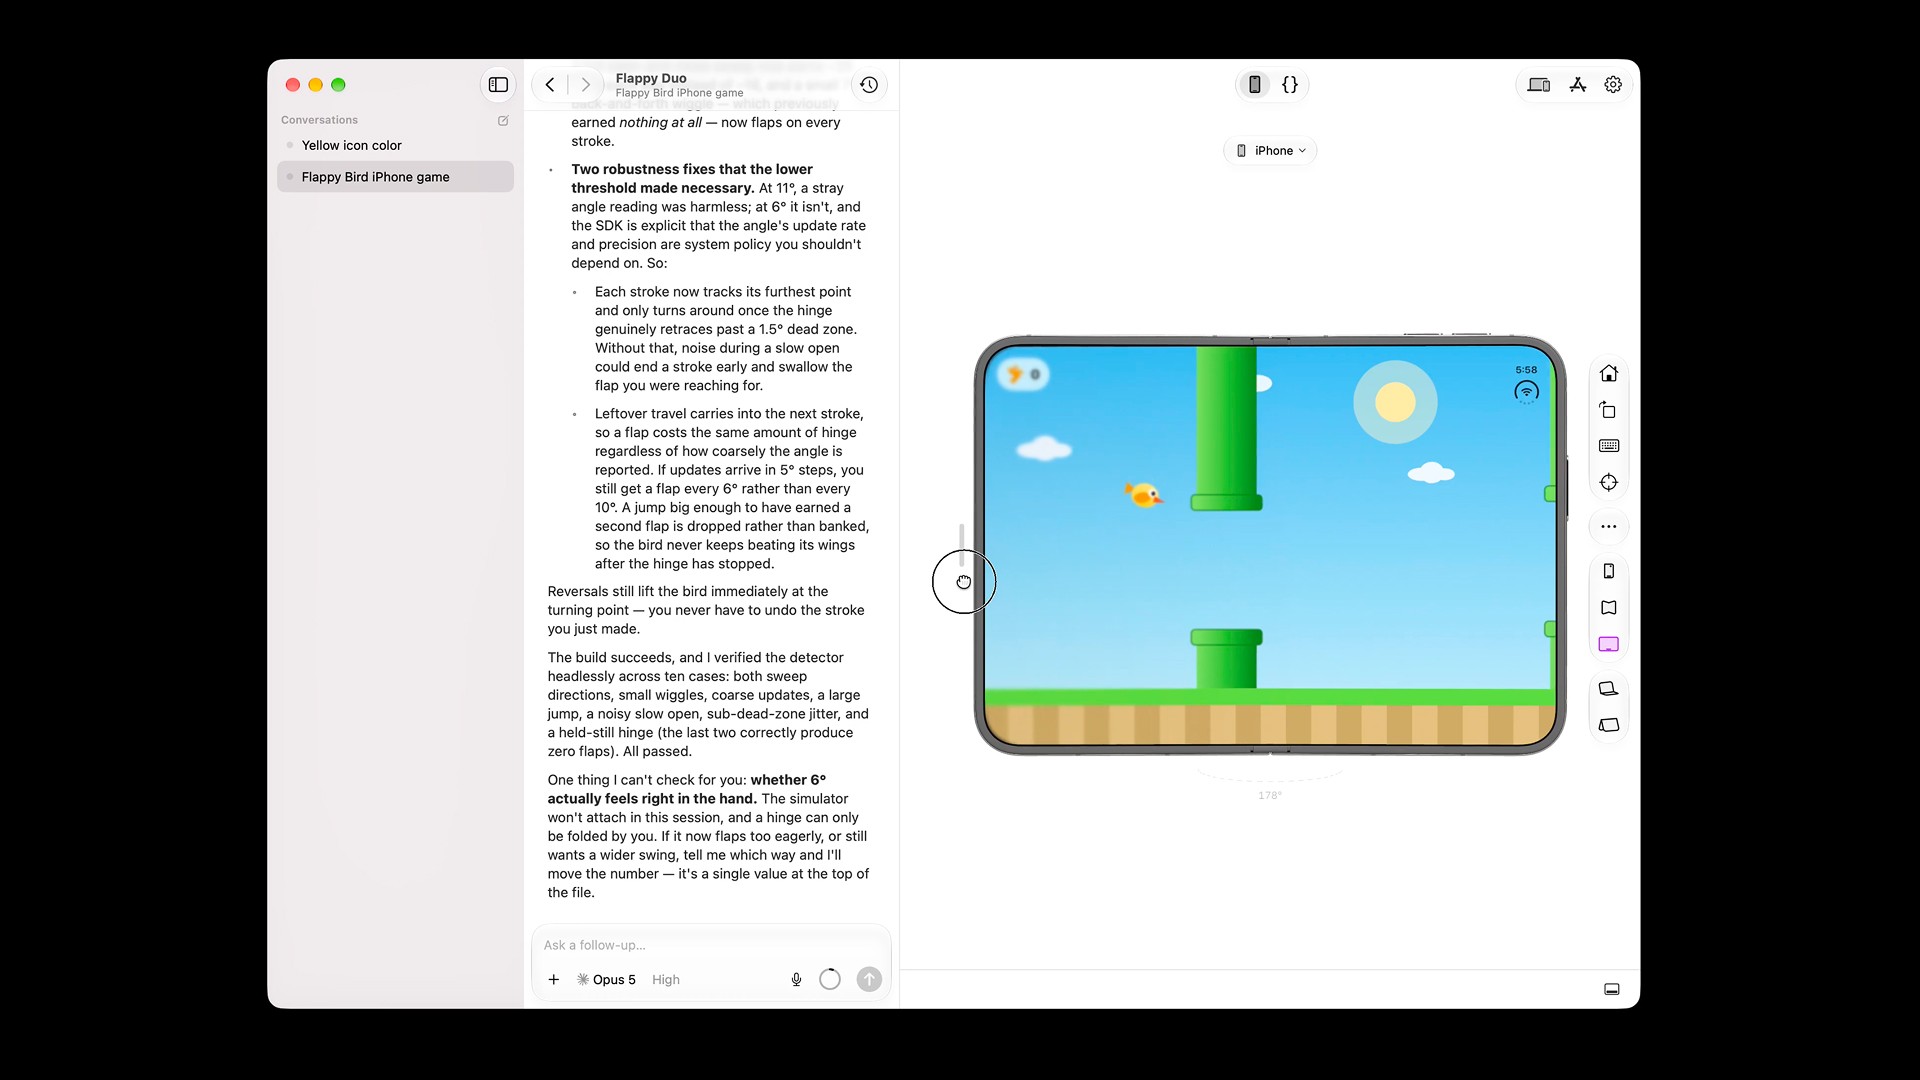Open the Yellow icon color conversation
This screenshot has height=1080, width=1920.
pos(395,145)
